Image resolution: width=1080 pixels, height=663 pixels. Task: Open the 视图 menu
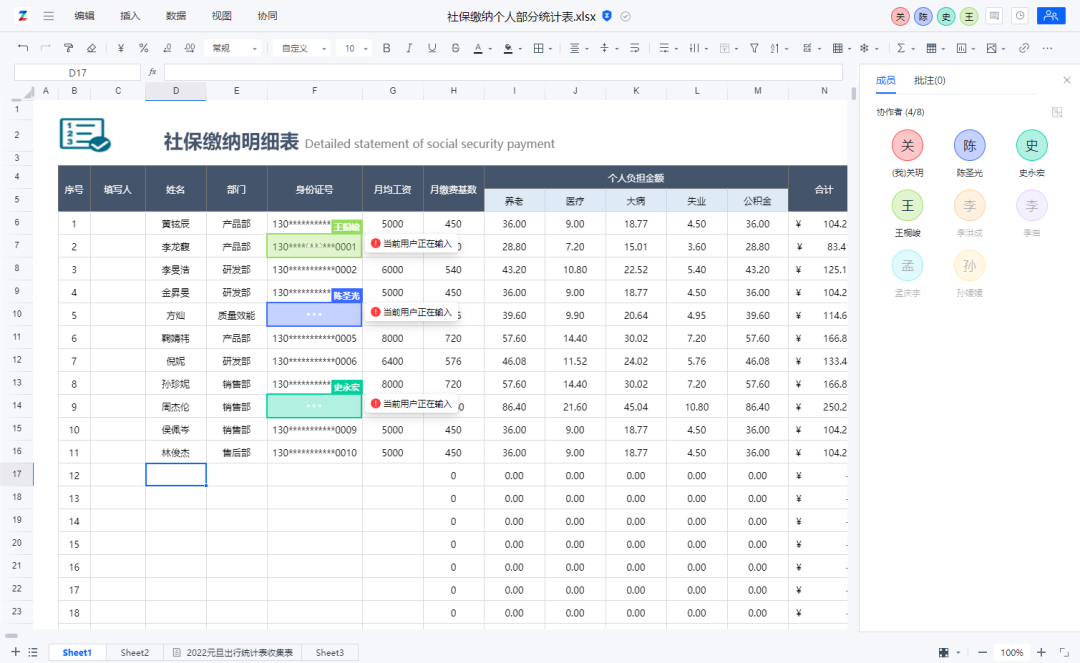(221, 16)
